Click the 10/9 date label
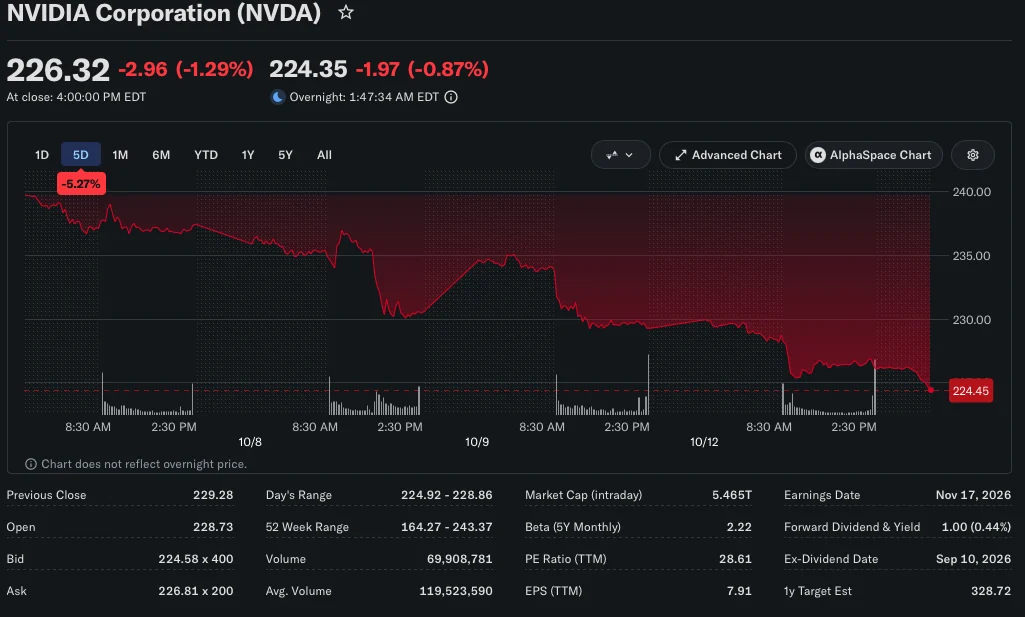This screenshot has width=1025, height=617. coord(477,442)
